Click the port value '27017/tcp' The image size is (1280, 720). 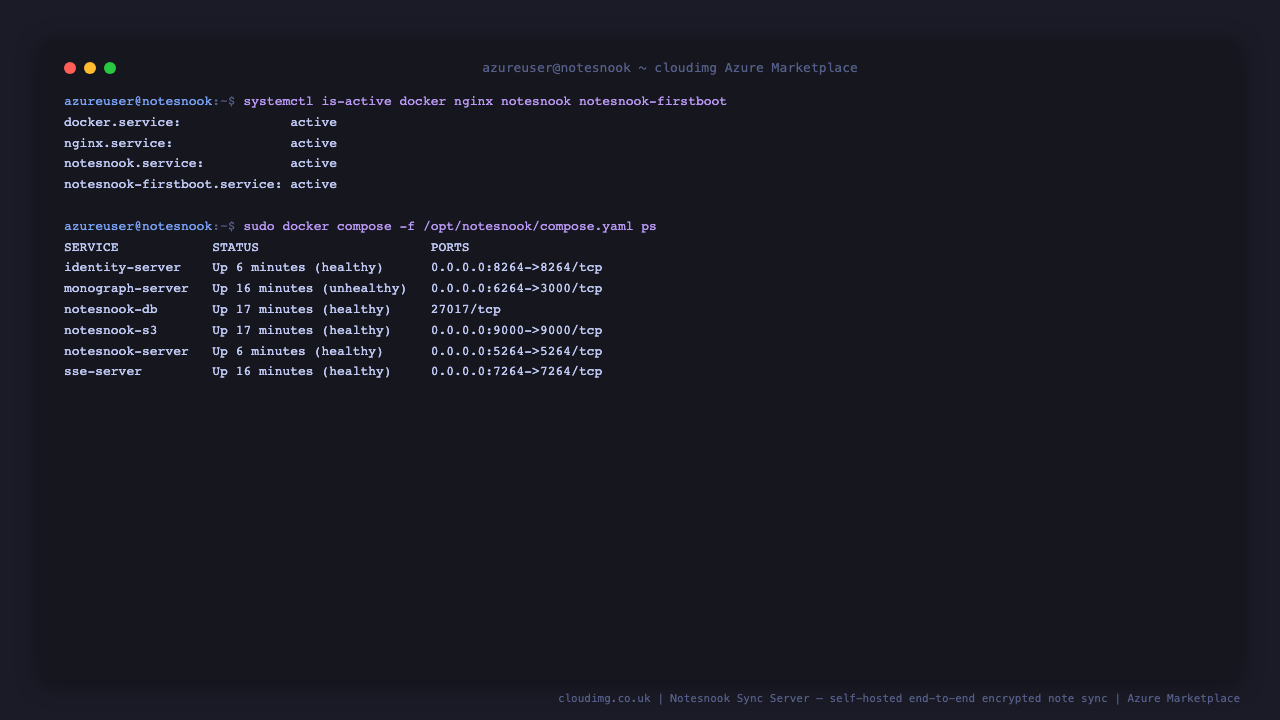466,310
